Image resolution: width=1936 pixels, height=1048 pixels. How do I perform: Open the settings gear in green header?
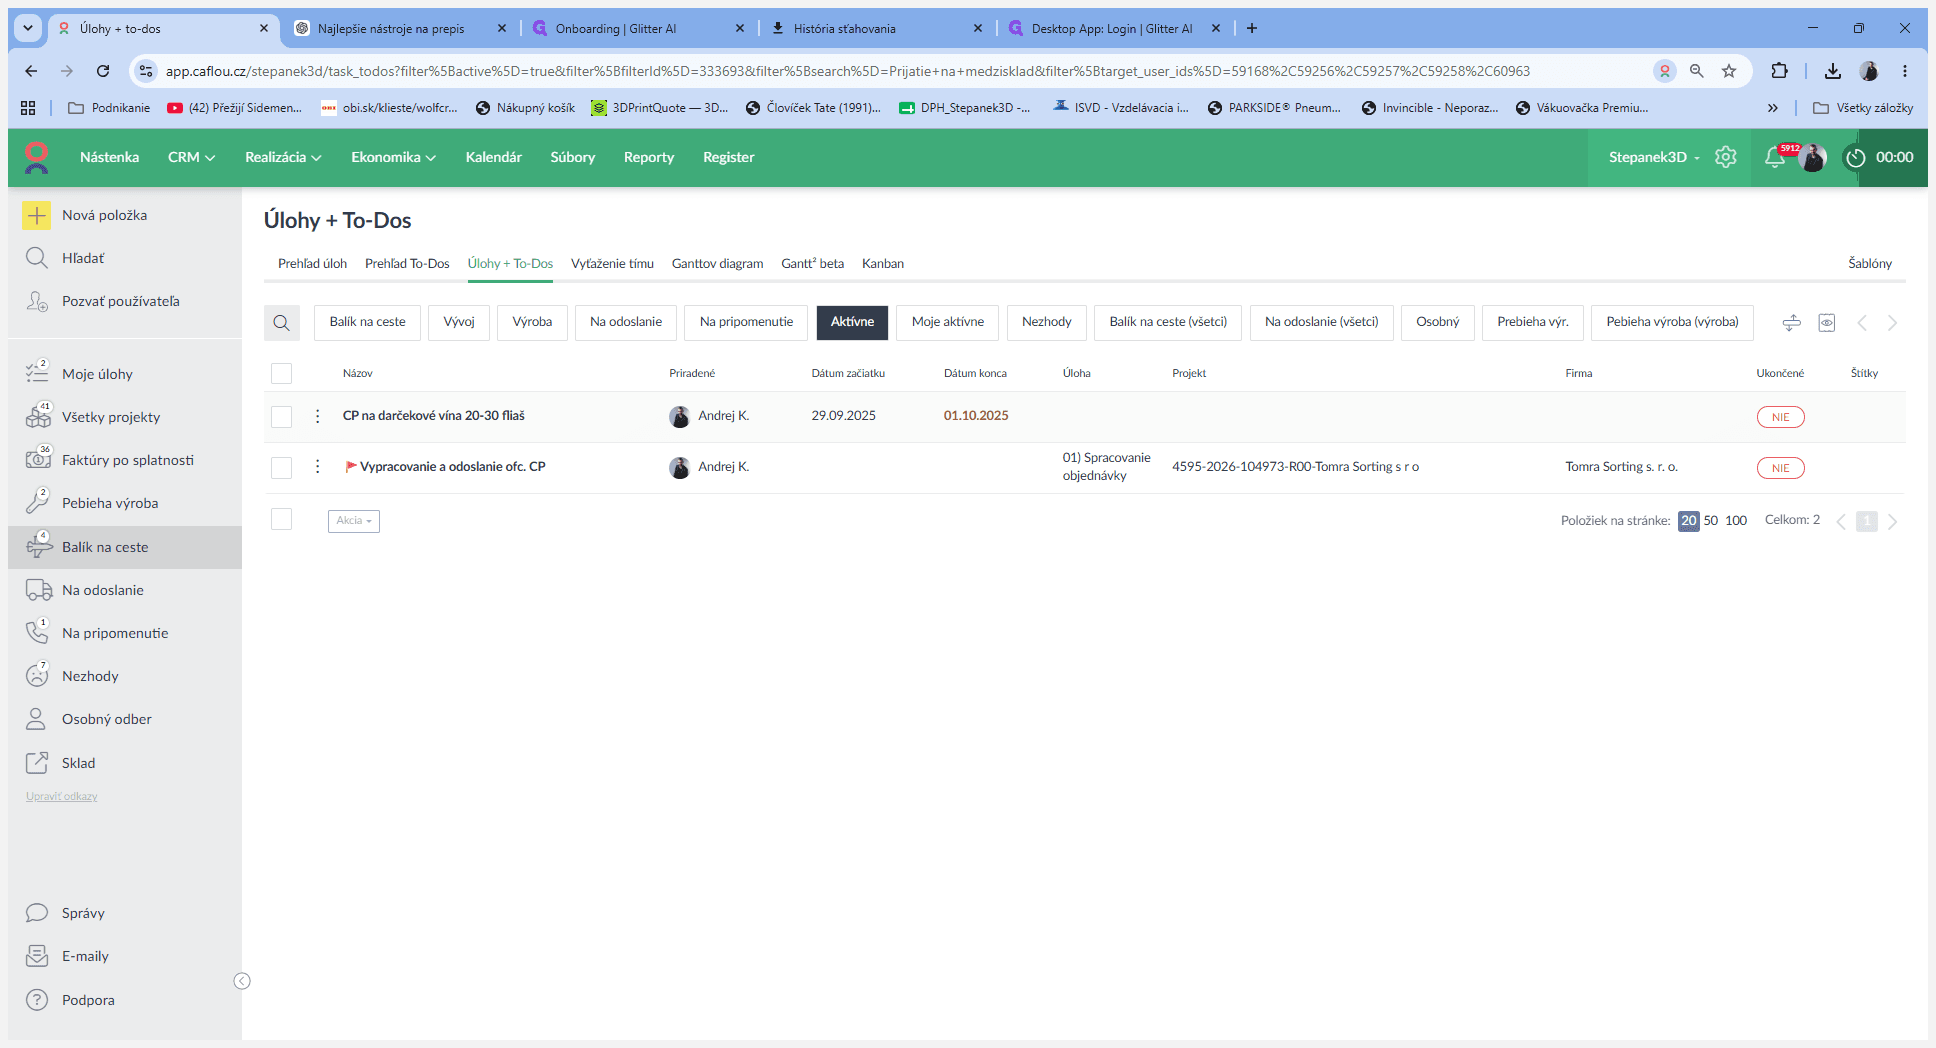click(x=1726, y=157)
